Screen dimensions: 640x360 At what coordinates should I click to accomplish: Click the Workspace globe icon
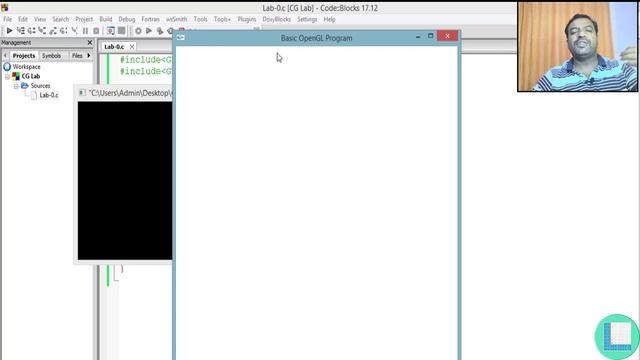[7, 67]
